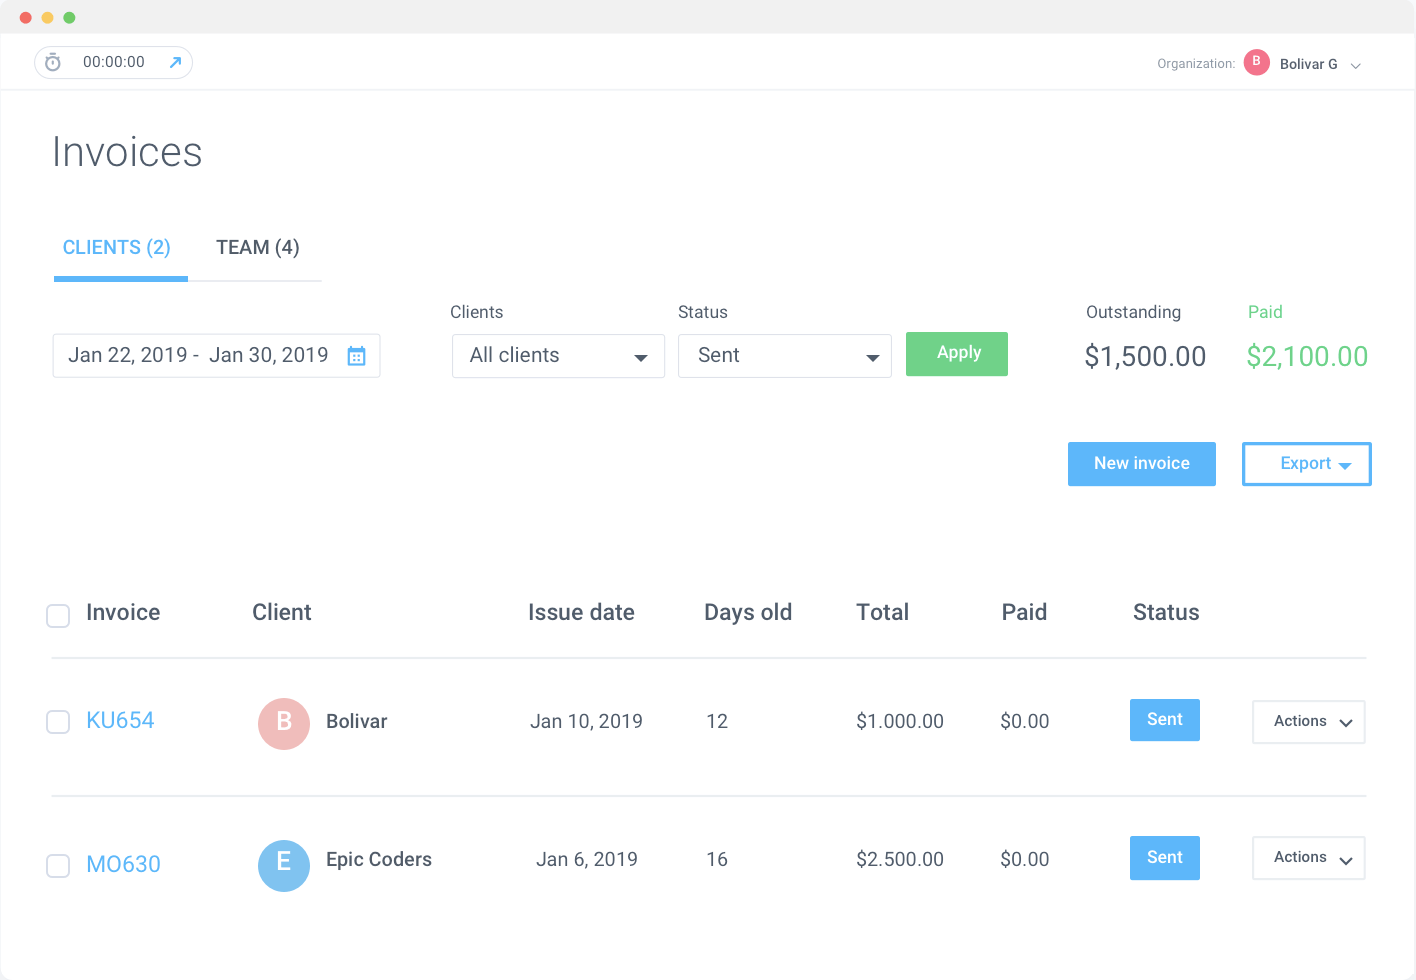
Task: Check the box for invoice KU654
Action: [x=58, y=722]
